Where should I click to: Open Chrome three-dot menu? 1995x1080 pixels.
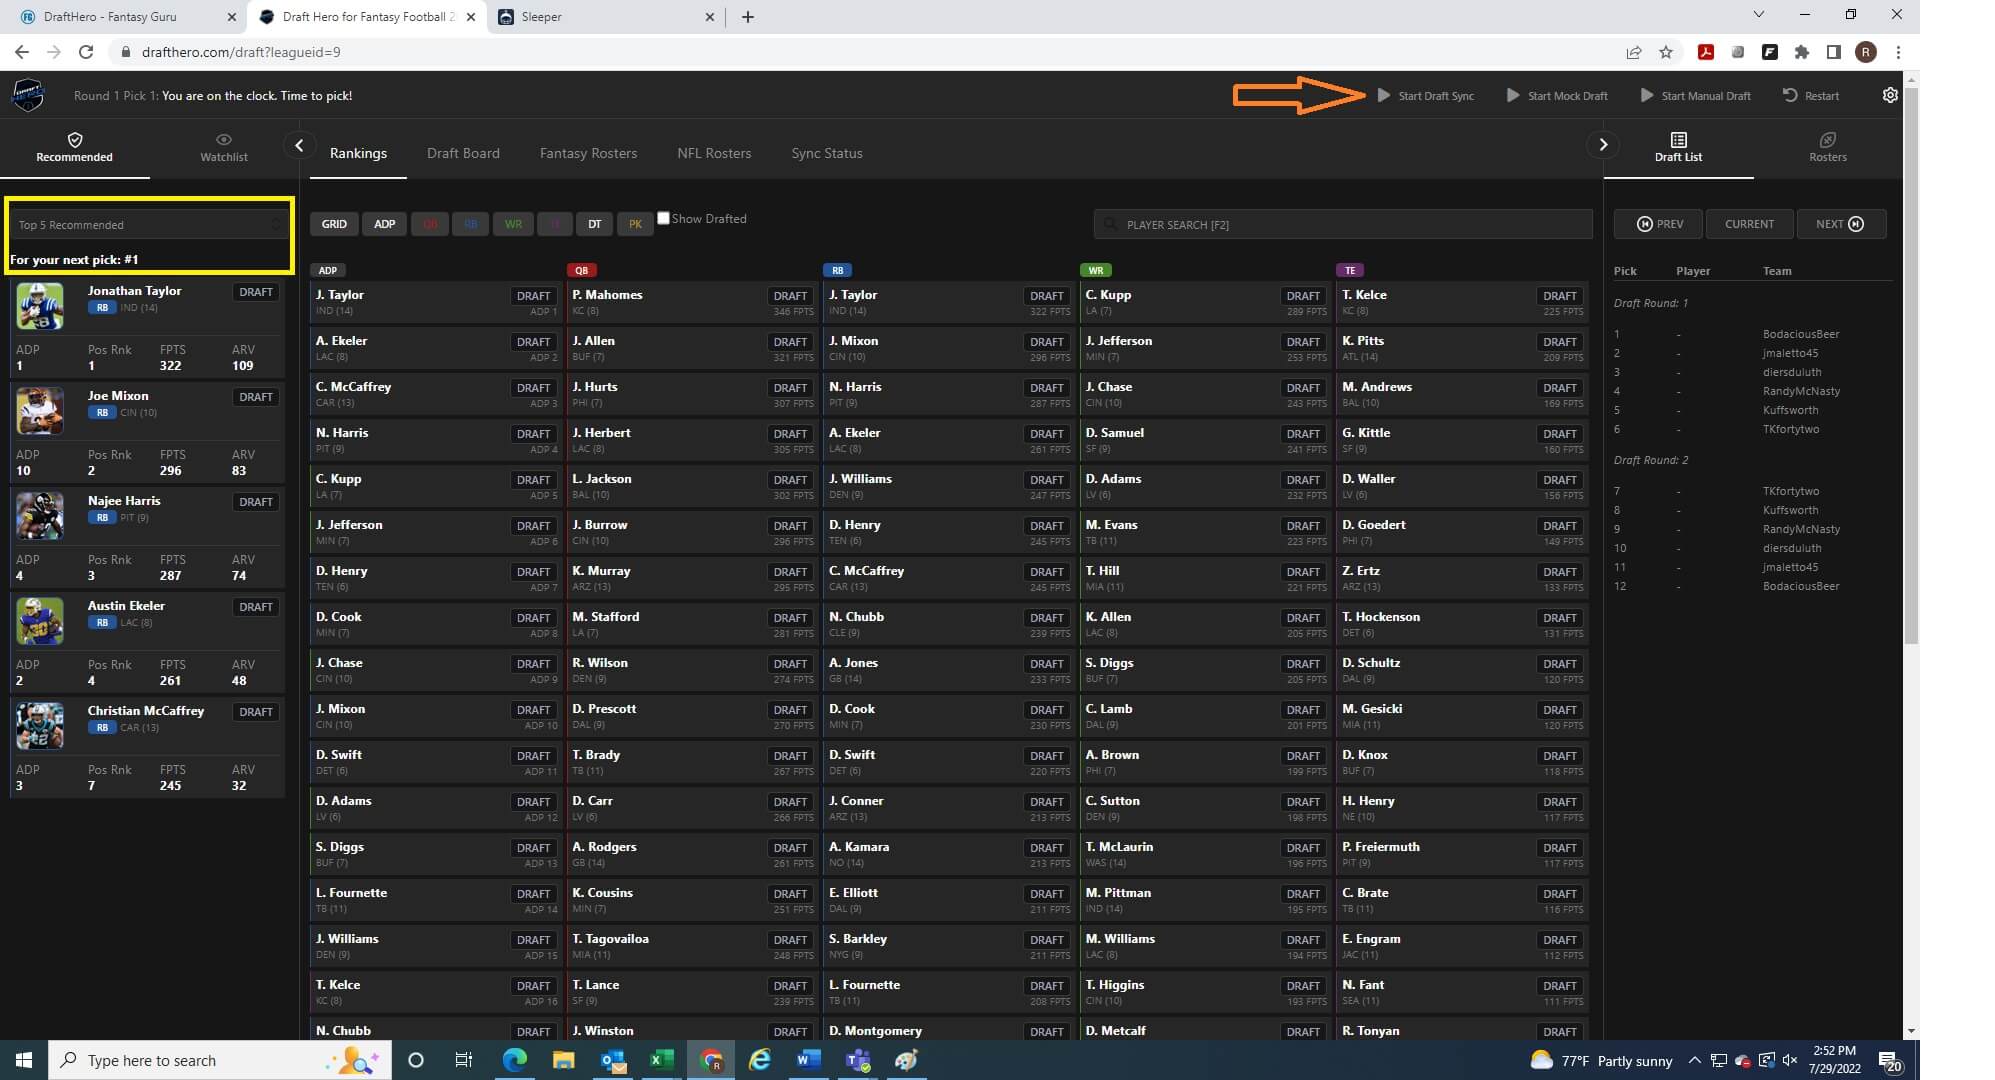(x=1898, y=52)
